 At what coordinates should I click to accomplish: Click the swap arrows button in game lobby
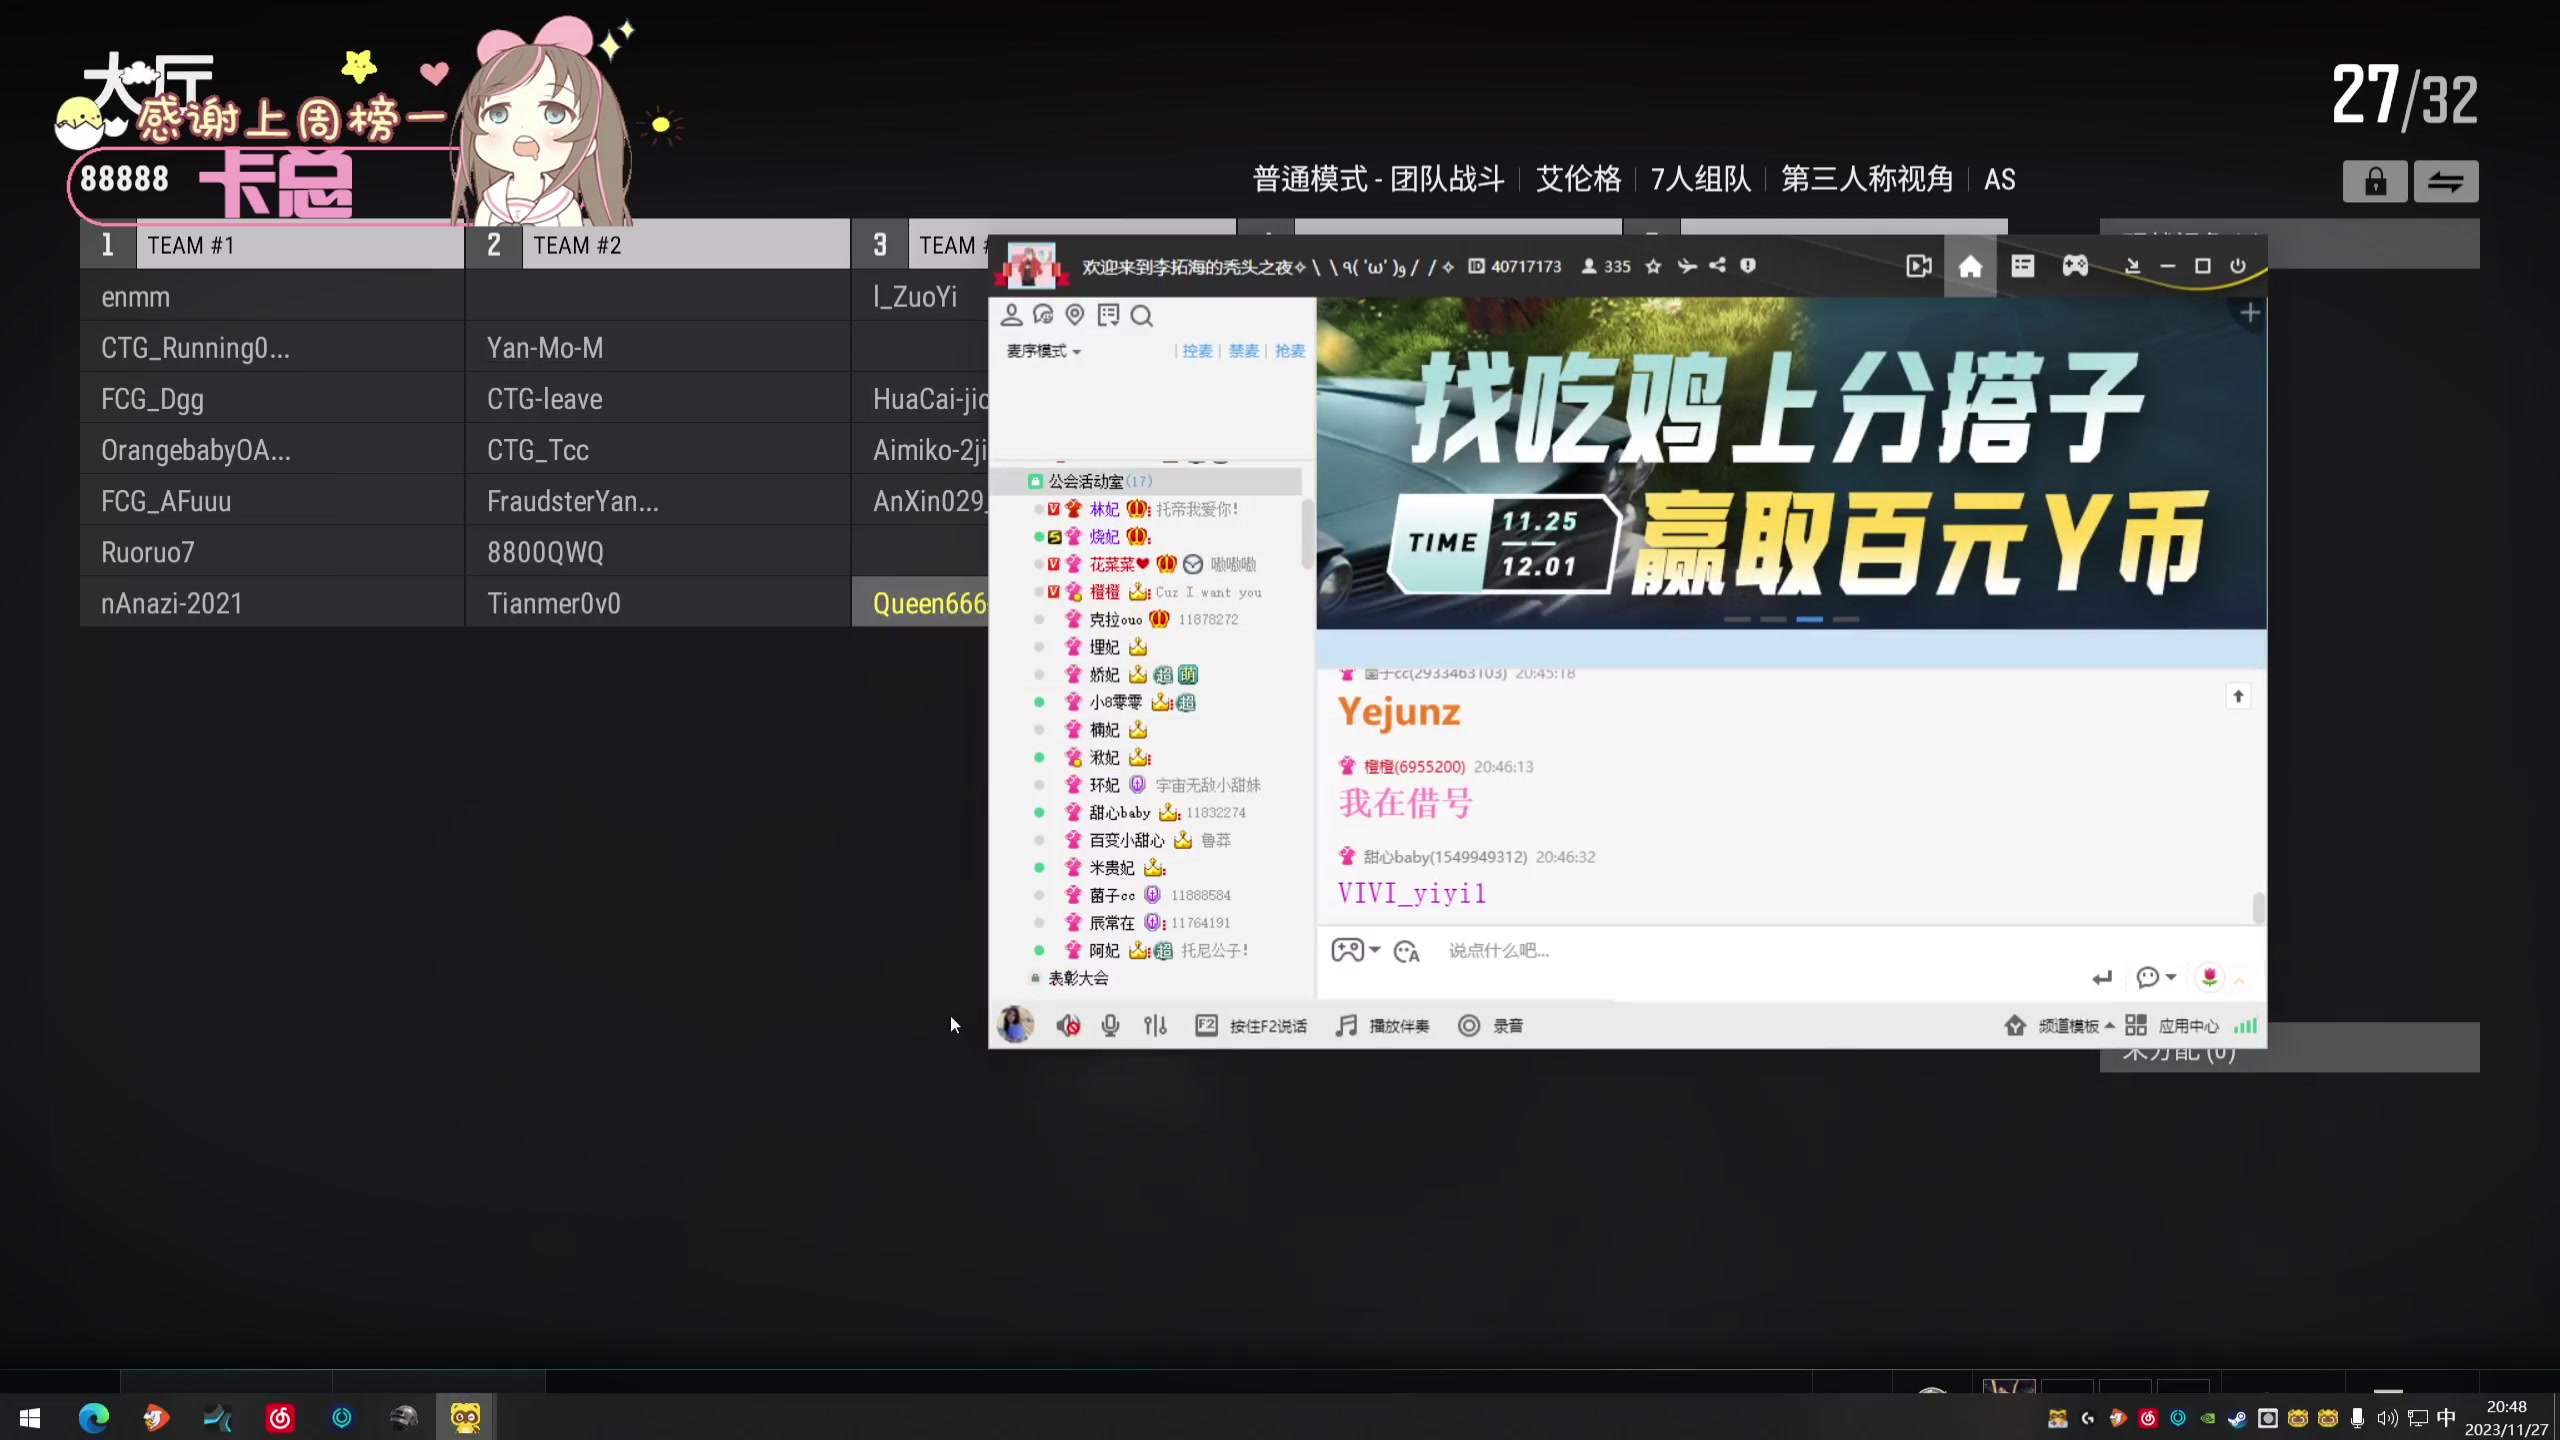(2446, 182)
